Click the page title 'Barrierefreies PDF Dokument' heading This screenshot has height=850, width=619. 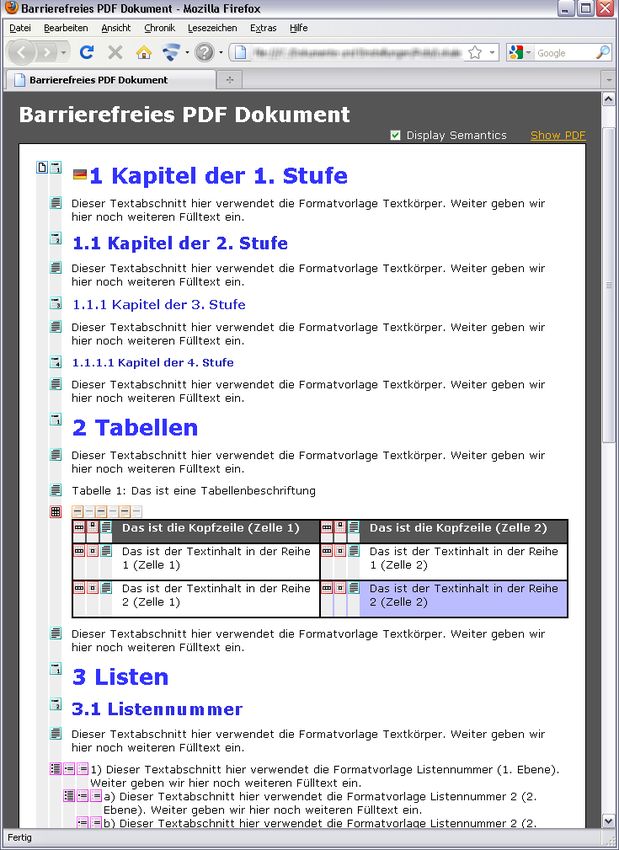[184, 114]
